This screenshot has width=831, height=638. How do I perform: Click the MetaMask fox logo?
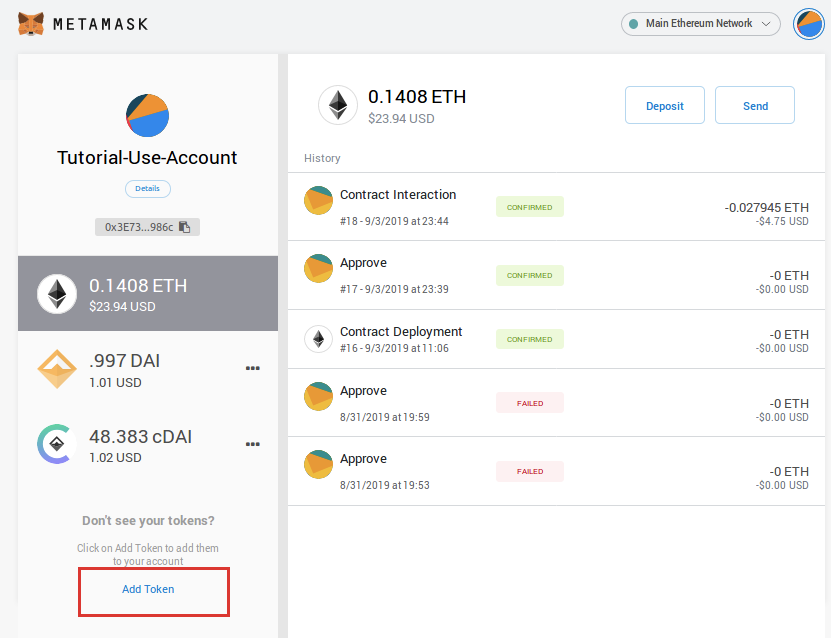(31, 24)
